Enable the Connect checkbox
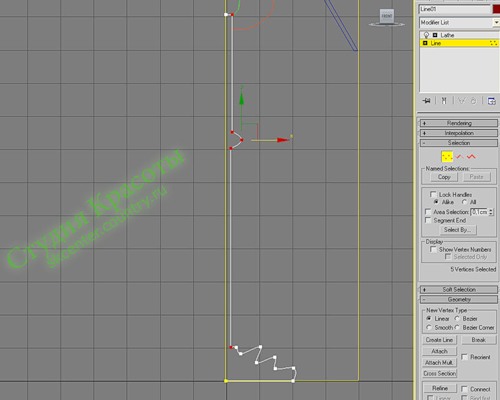The height and width of the screenshot is (400, 500). (x=464, y=389)
